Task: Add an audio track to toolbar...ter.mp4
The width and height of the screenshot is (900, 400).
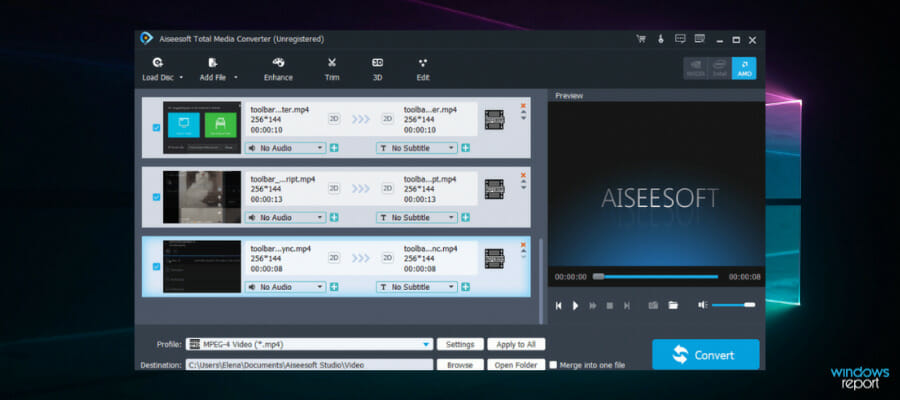Action: click(x=334, y=148)
